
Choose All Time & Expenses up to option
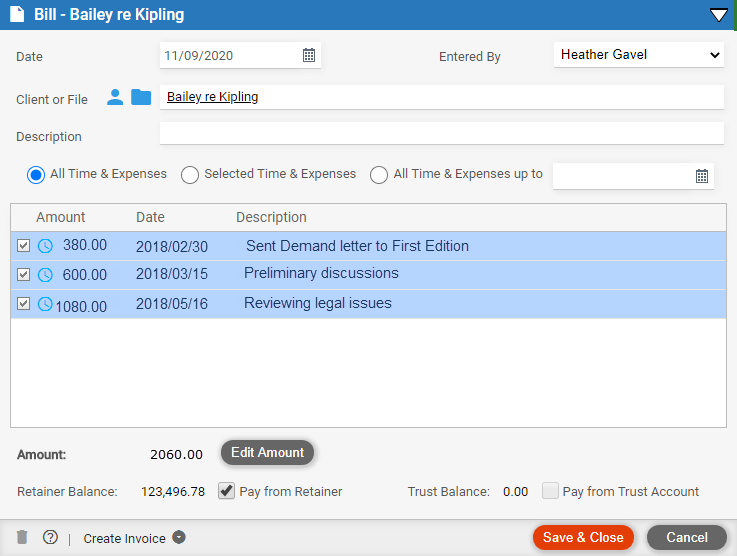click(379, 175)
